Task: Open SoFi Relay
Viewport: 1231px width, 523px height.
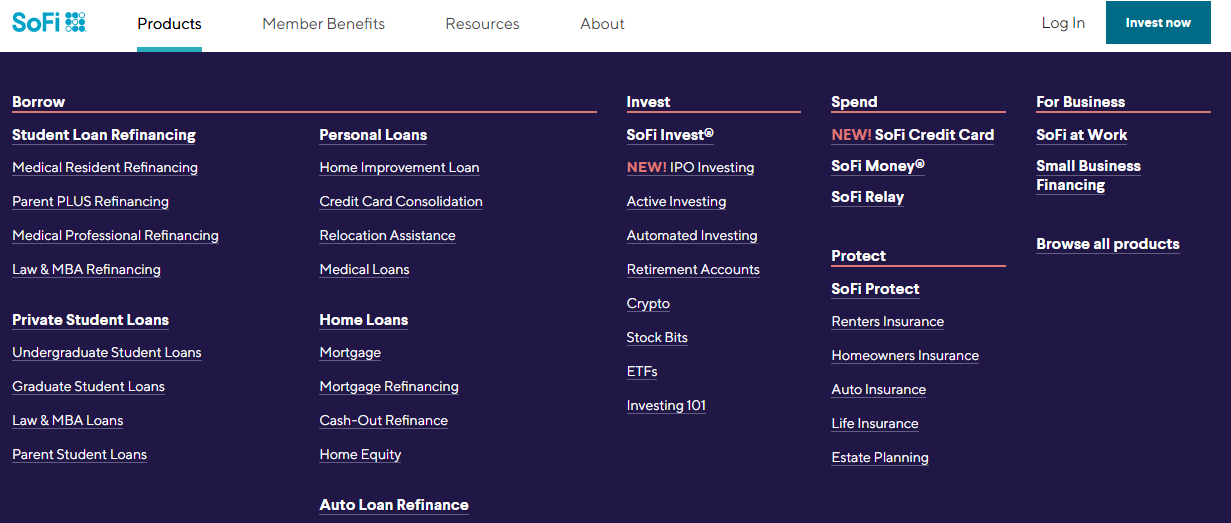Action: point(867,198)
